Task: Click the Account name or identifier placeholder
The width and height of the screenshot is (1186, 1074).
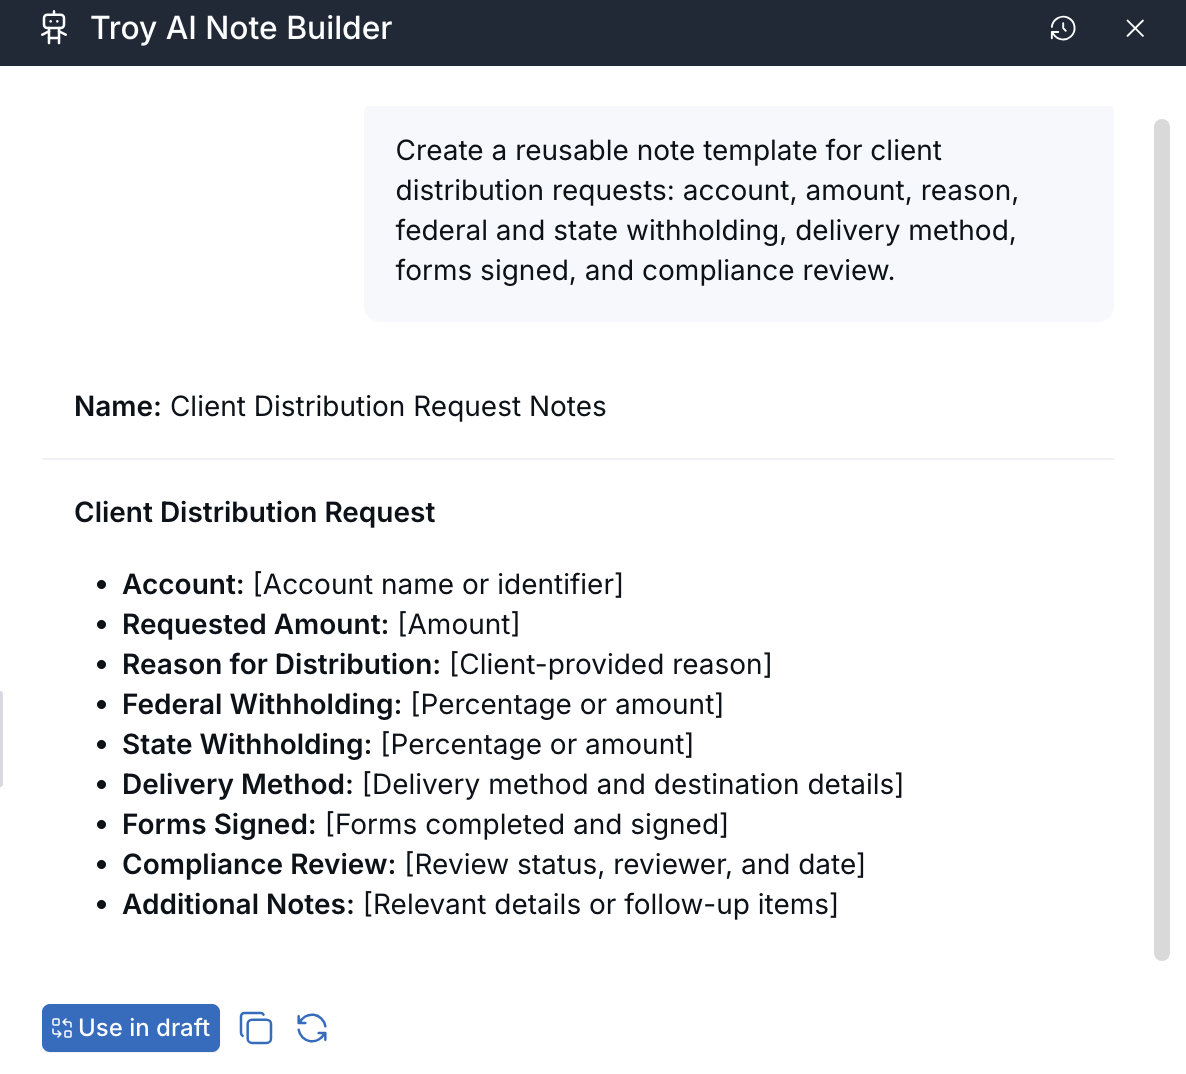Action: click(438, 585)
